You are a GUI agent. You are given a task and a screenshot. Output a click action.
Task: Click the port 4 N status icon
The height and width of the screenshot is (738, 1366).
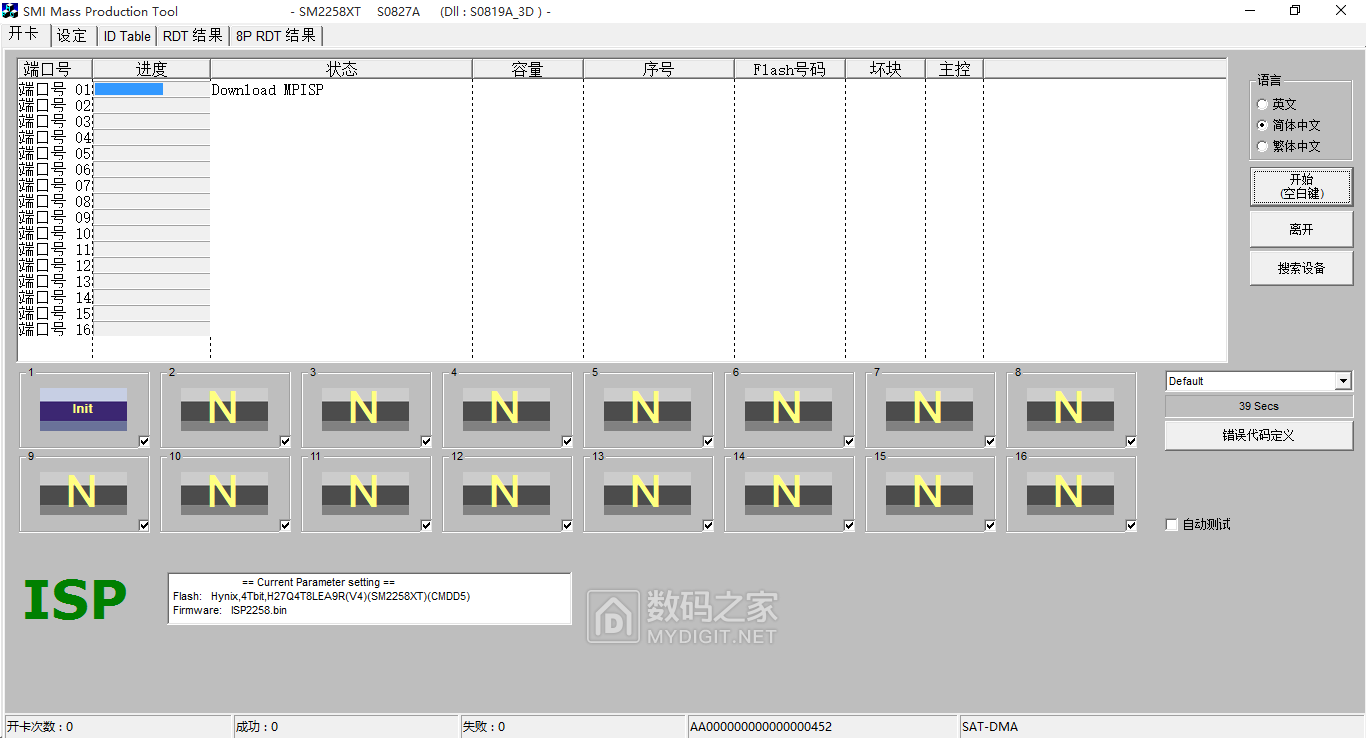coord(506,409)
